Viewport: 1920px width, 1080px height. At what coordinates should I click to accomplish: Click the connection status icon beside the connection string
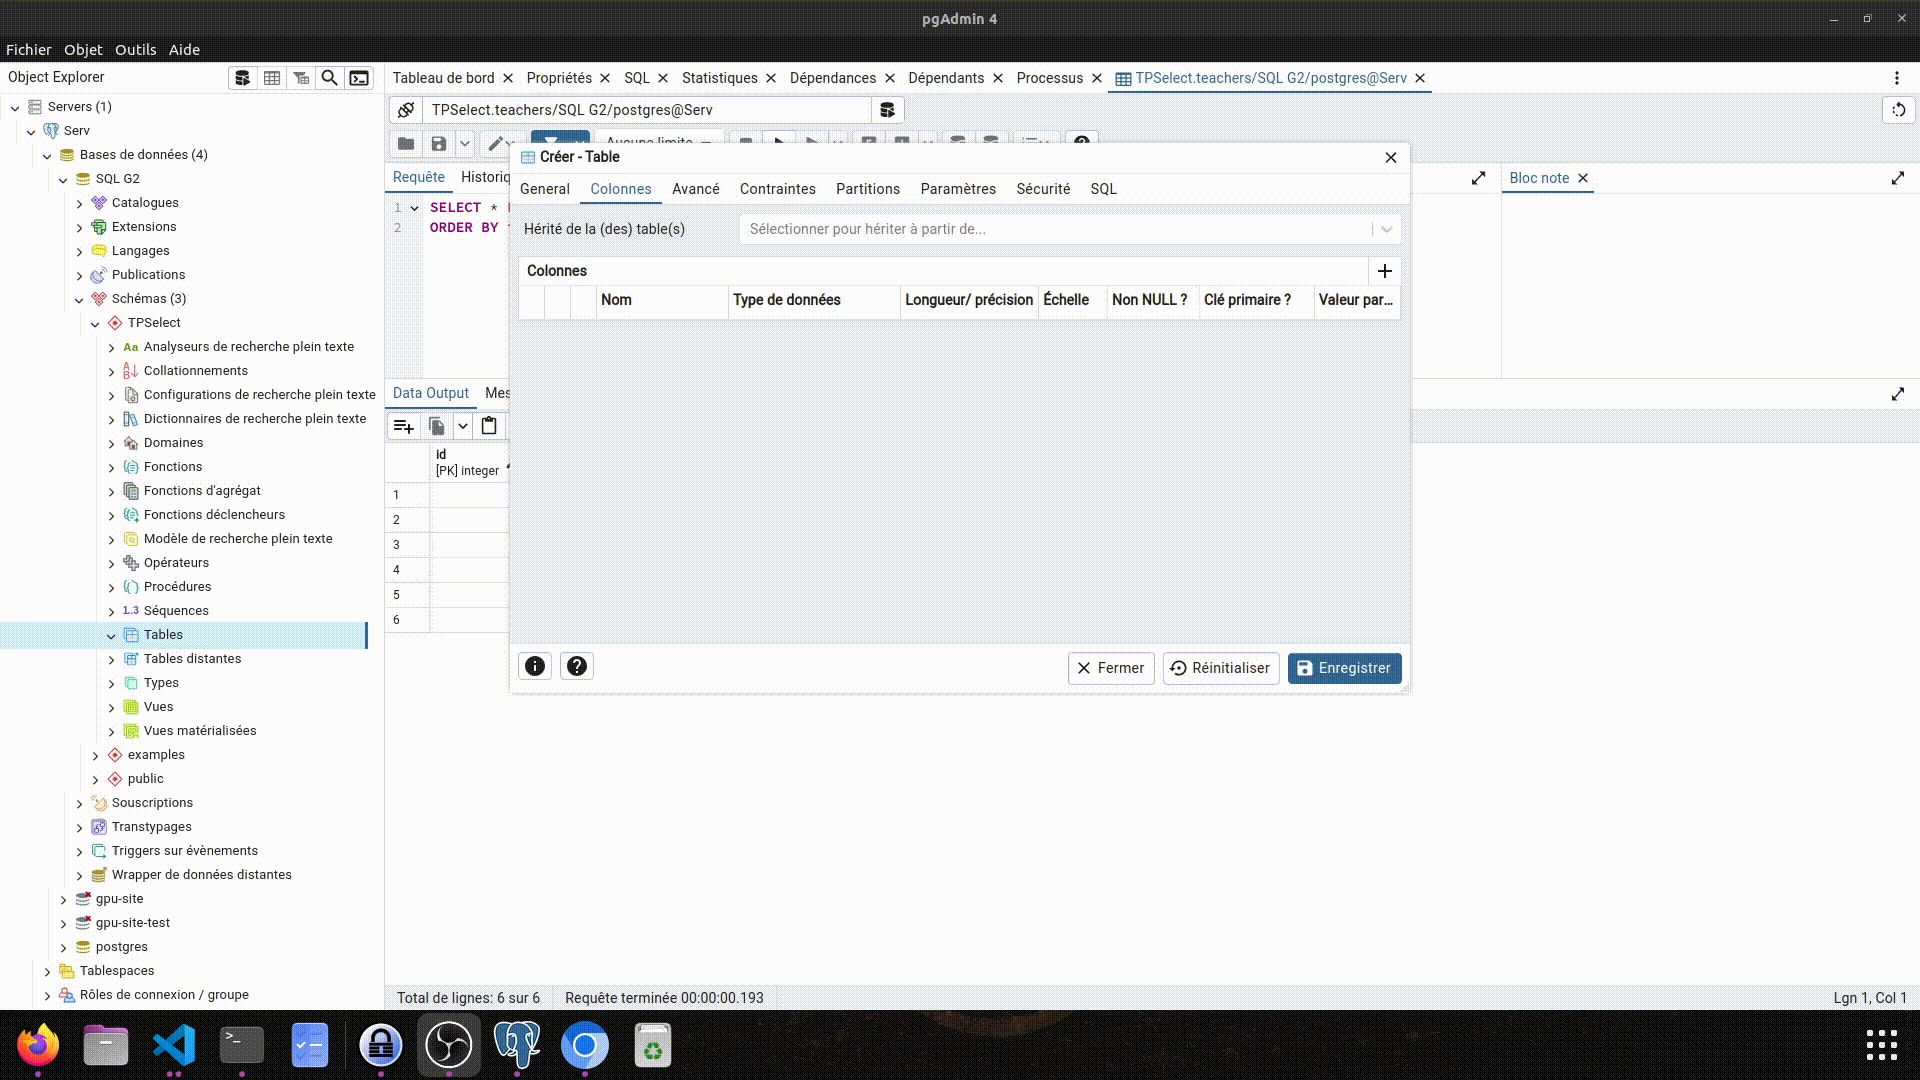(406, 110)
